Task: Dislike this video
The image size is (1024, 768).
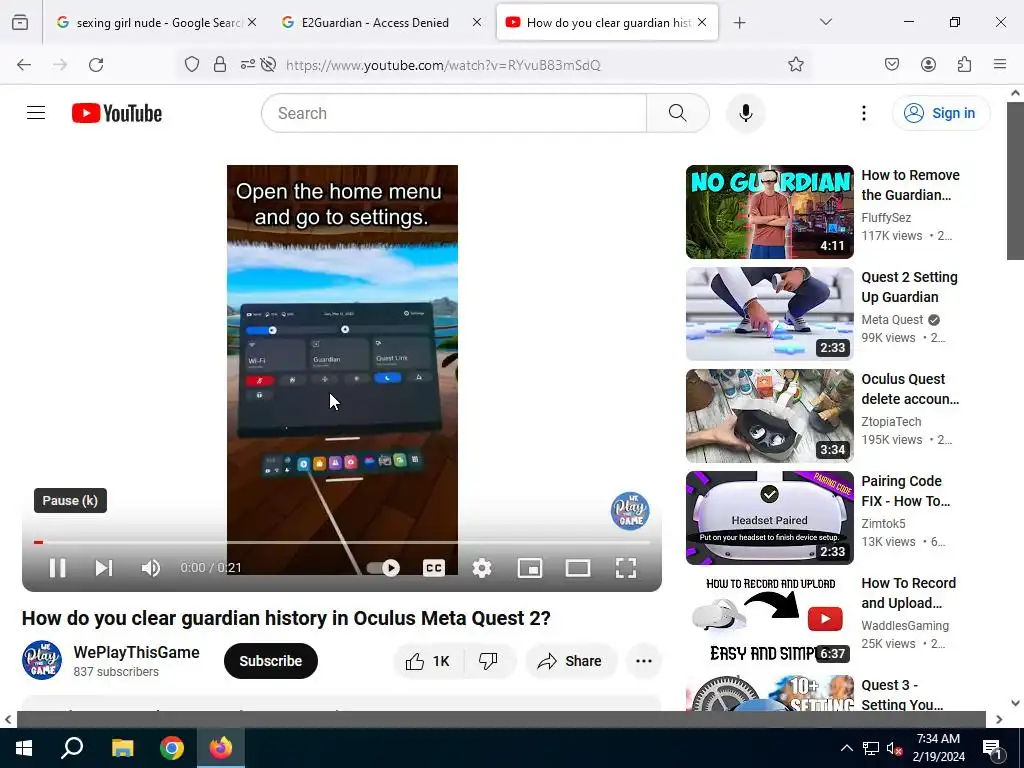Action: click(488, 661)
